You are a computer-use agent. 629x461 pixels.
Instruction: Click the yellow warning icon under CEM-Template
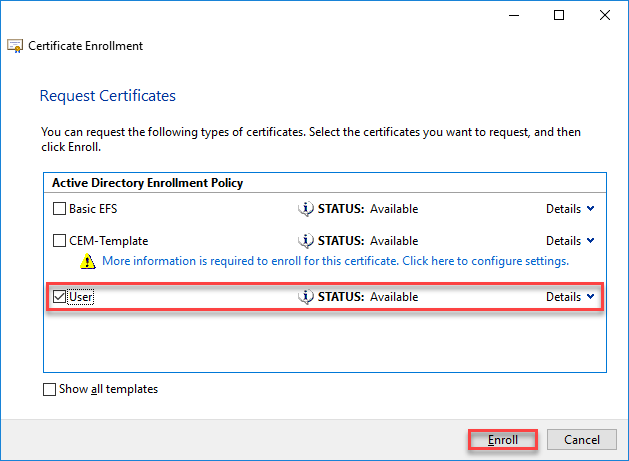(88, 261)
